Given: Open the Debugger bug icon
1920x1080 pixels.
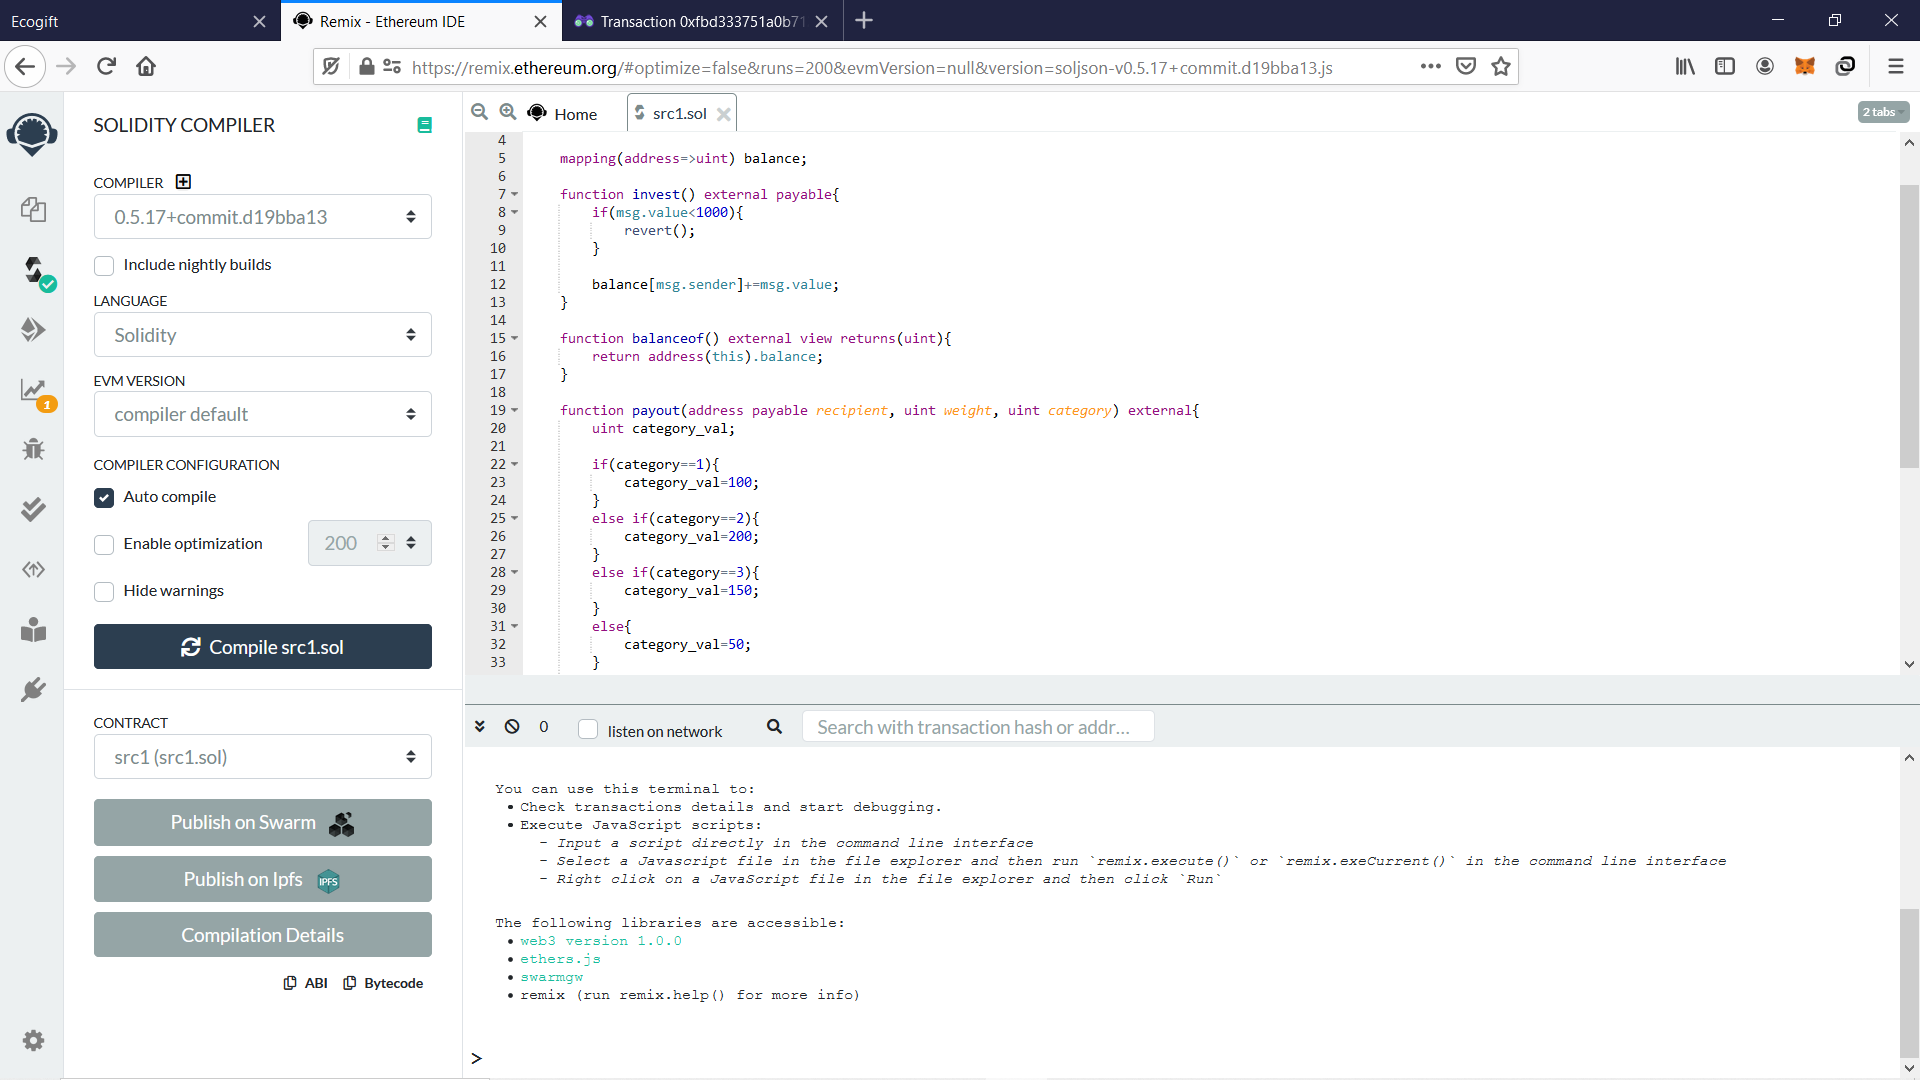Looking at the screenshot, I should tap(33, 449).
